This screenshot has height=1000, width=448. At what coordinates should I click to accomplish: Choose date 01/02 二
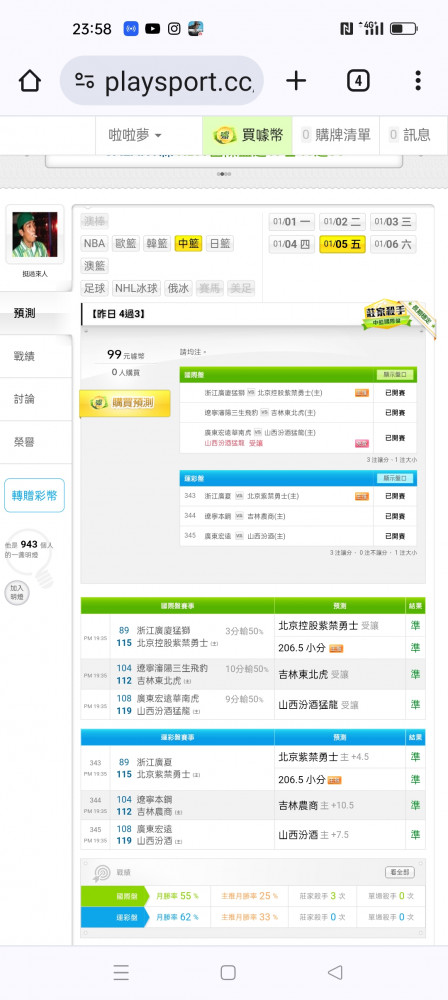(x=342, y=222)
